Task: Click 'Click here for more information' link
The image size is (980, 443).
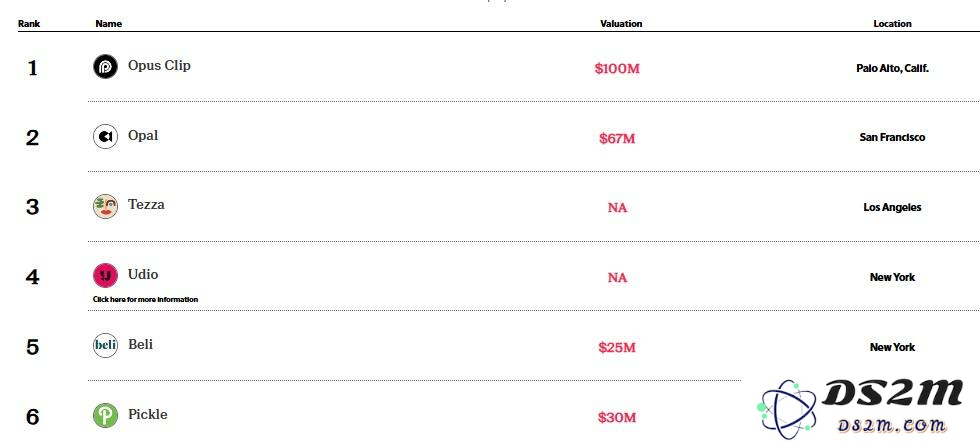Action: [145, 299]
